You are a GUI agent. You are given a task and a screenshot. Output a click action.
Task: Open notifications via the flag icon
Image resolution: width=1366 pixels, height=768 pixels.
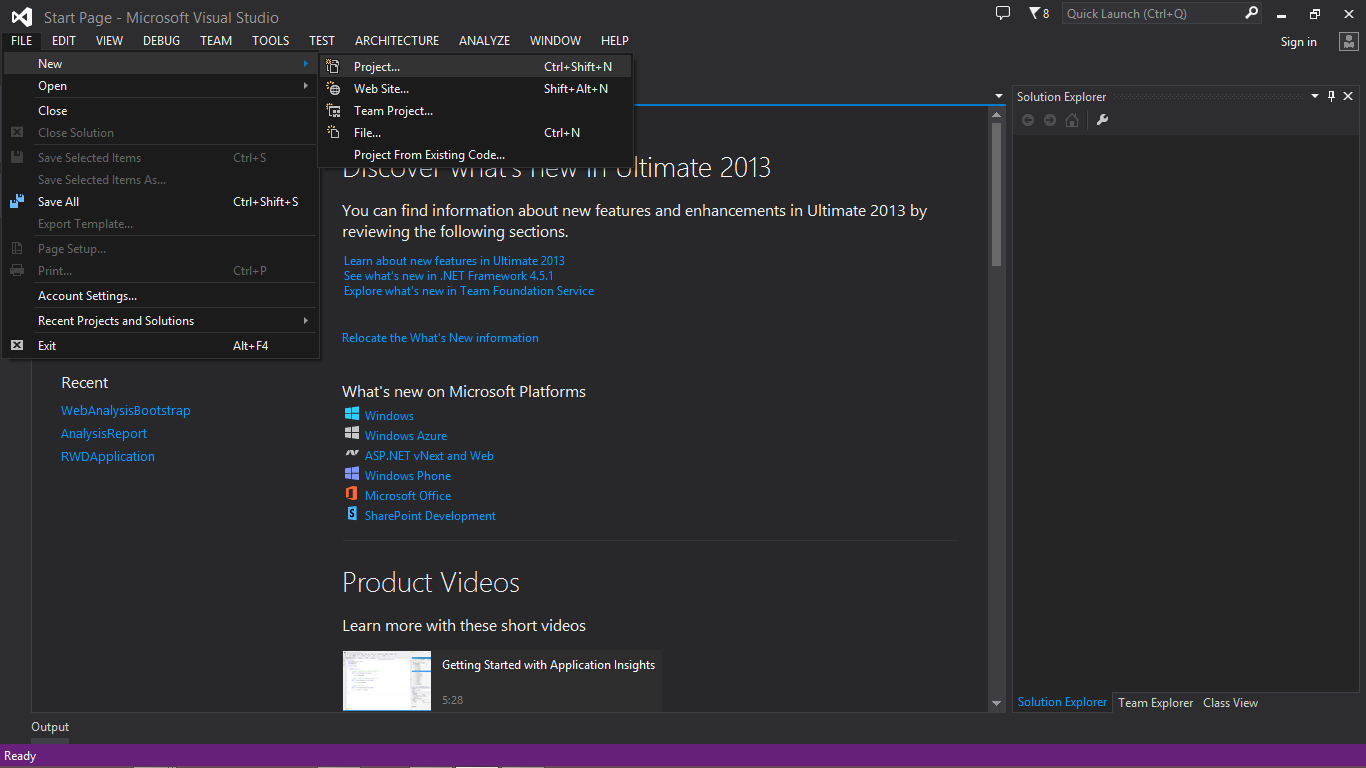(x=1035, y=13)
